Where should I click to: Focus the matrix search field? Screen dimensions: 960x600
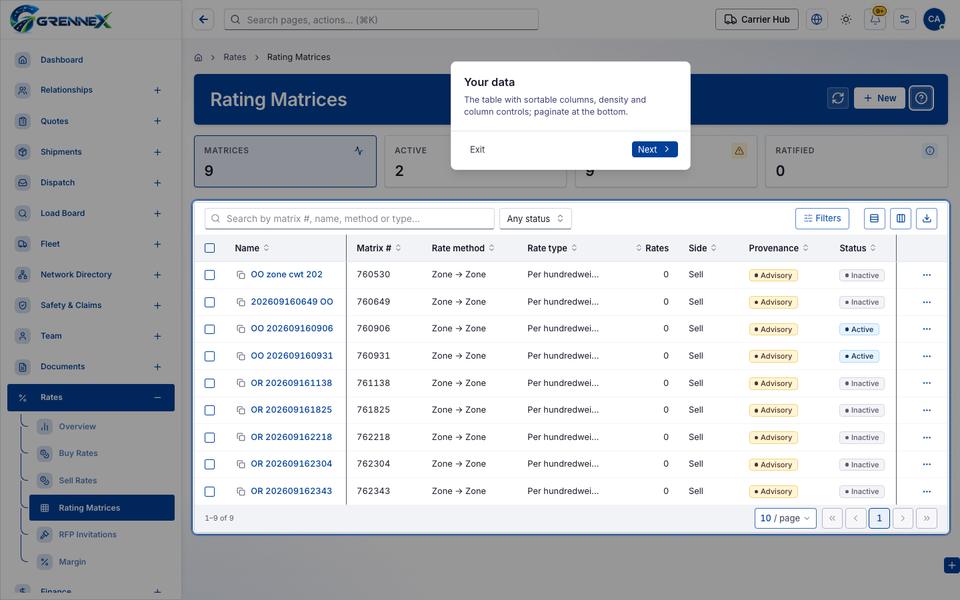click(x=350, y=219)
